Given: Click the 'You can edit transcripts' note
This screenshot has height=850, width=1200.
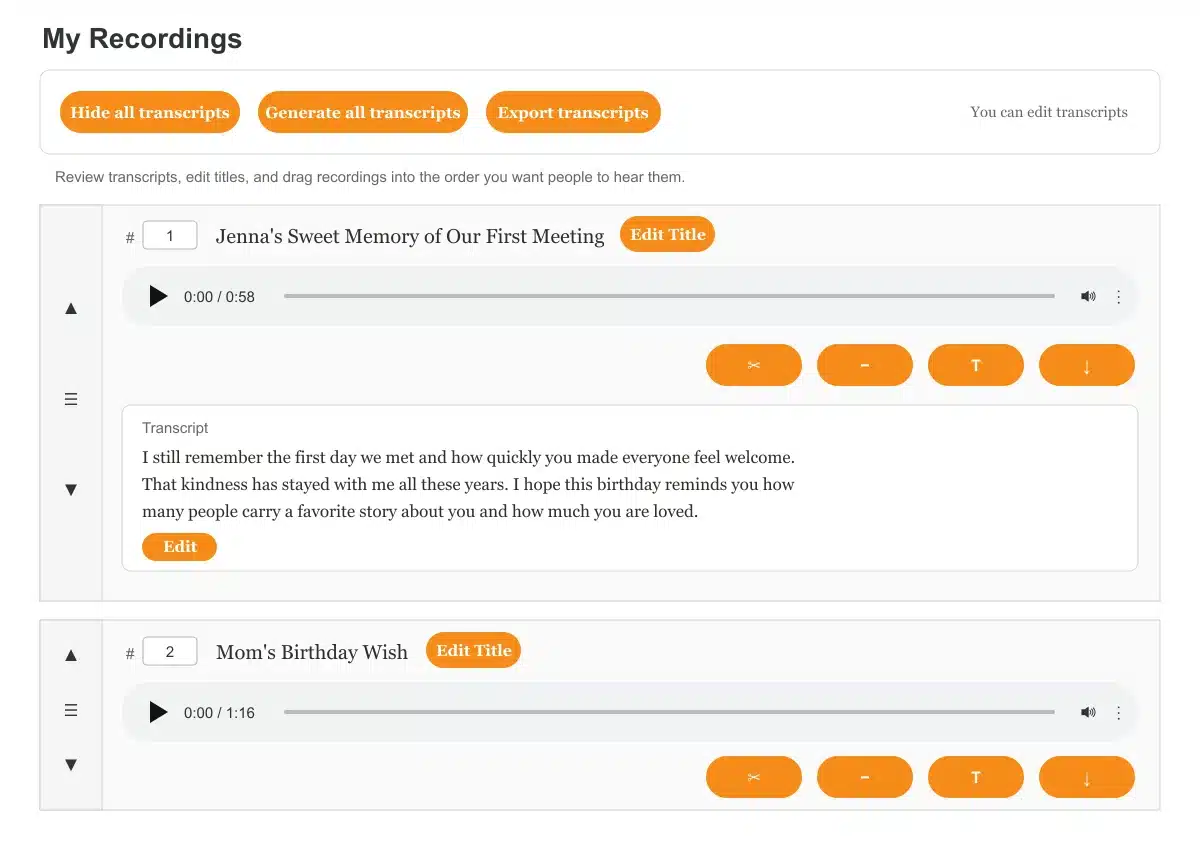Looking at the screenshot, I should coord(1049,112).
